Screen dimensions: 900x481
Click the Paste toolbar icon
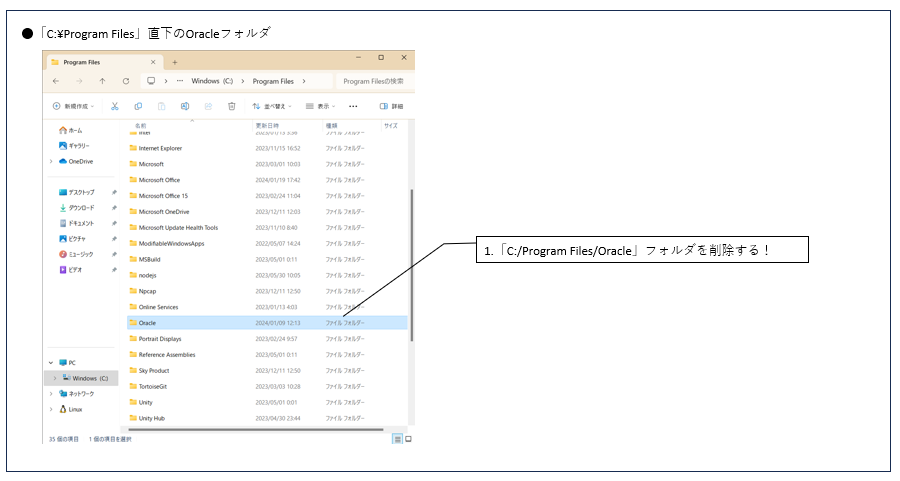(x=162, y=106)
